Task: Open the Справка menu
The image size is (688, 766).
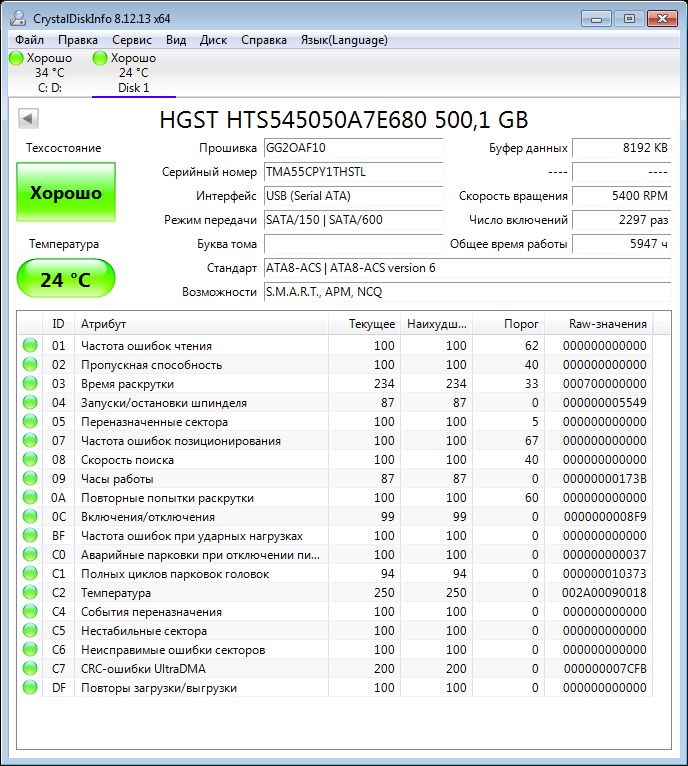Action: click(264, 40)
